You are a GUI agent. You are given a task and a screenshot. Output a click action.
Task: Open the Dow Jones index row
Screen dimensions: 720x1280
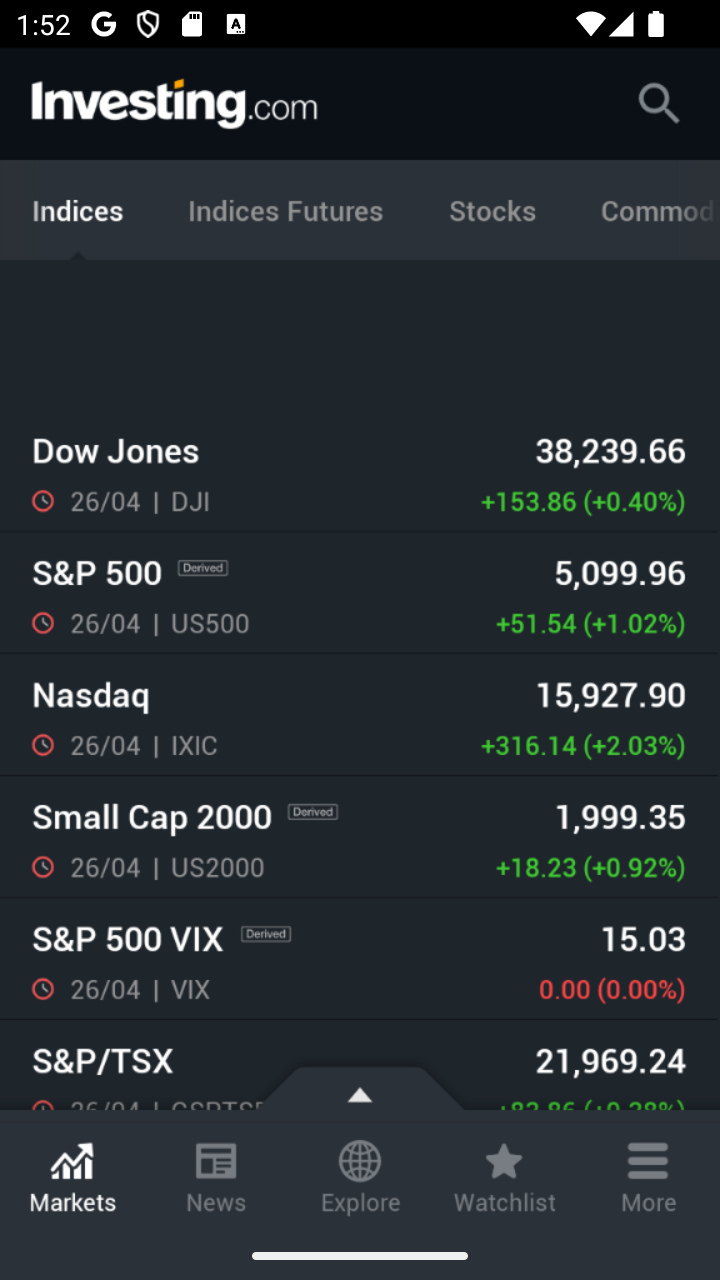click(x=360, y=471)
